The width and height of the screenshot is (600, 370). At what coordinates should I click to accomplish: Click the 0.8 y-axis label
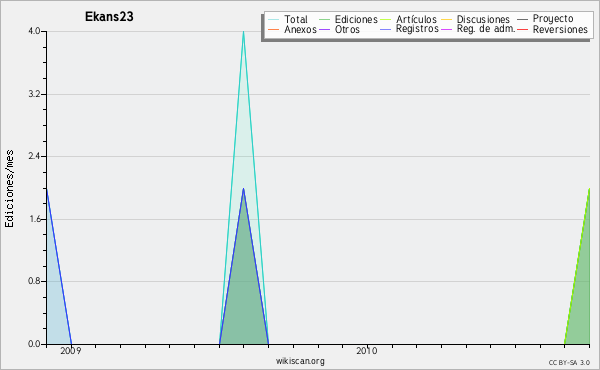(x=34, y=281)
